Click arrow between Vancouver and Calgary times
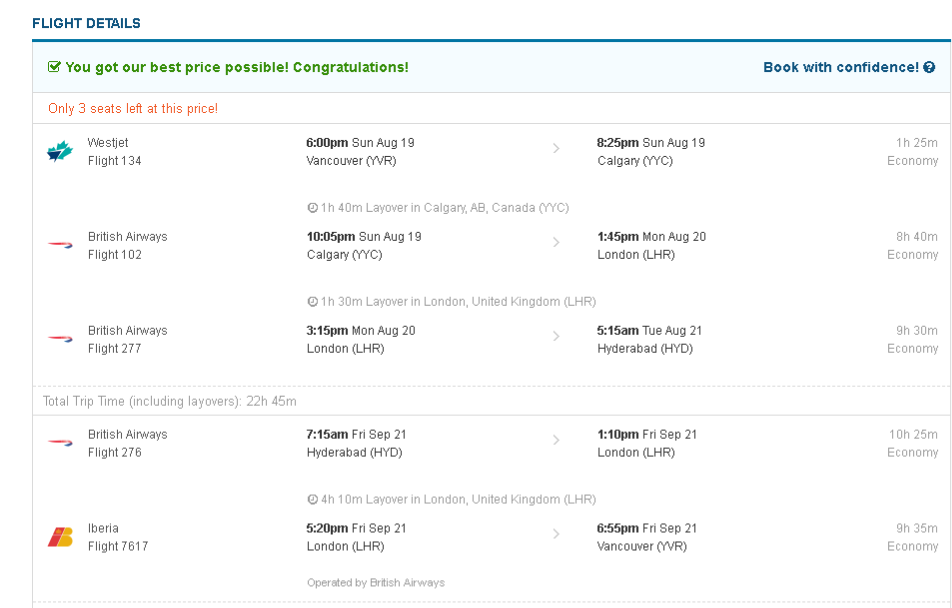The width and height of the screenshot is (952, 608). point(556,149)
